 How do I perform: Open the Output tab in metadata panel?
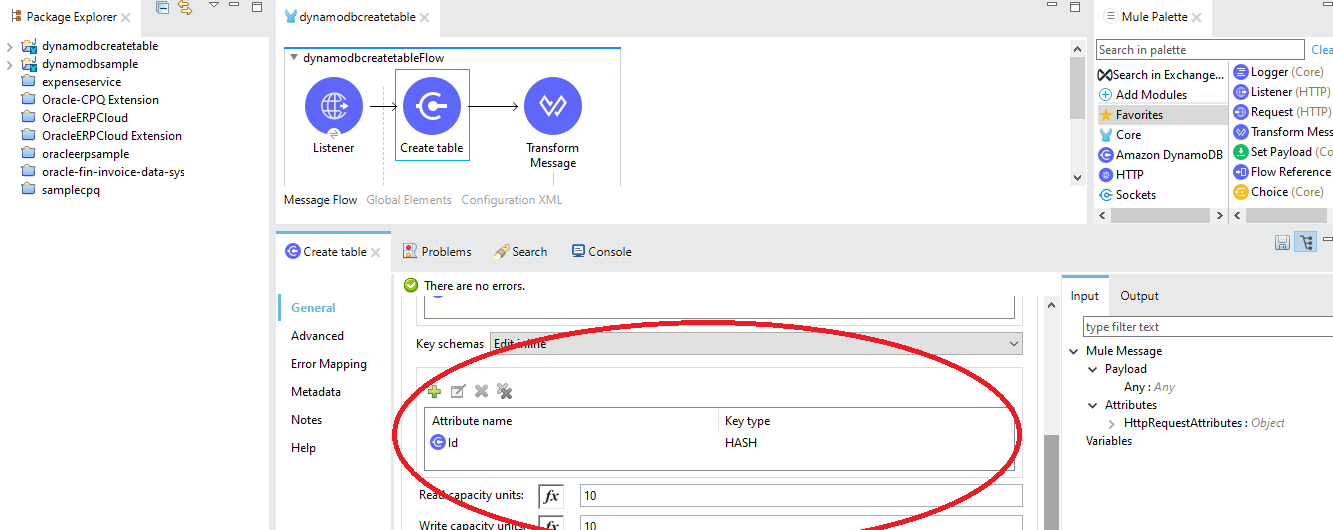coord(1139,296)
